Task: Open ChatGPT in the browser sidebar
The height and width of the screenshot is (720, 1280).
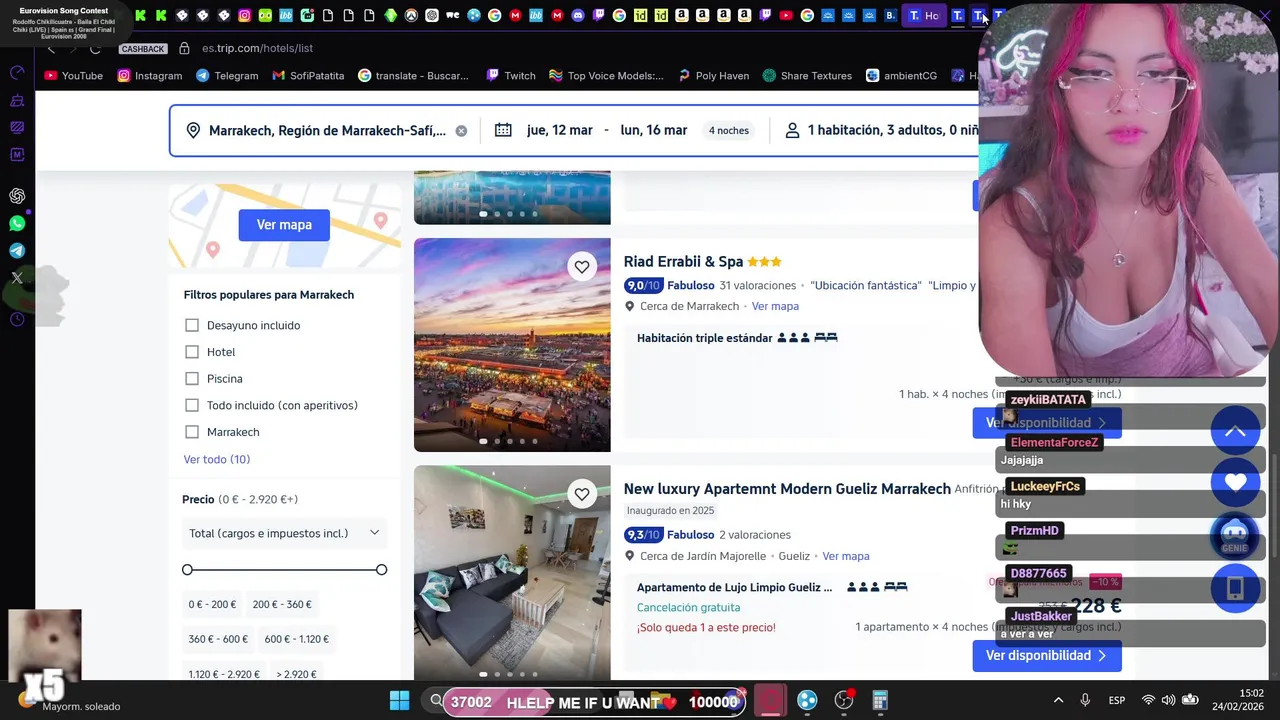Action: point(17,196)
